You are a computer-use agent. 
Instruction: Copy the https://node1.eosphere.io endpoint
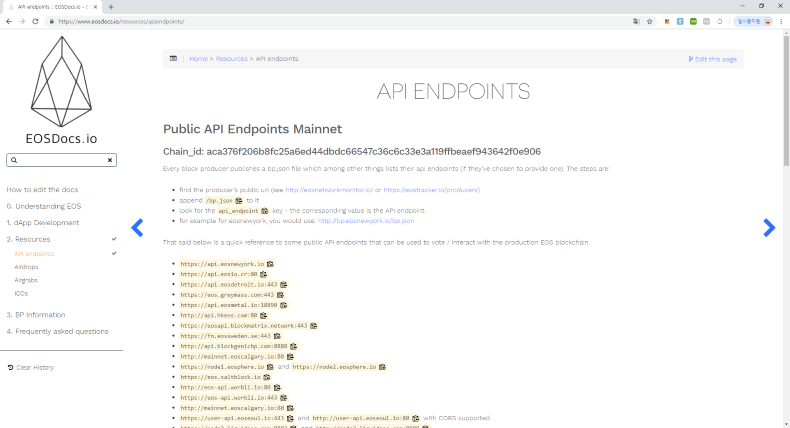click(270, 367)
